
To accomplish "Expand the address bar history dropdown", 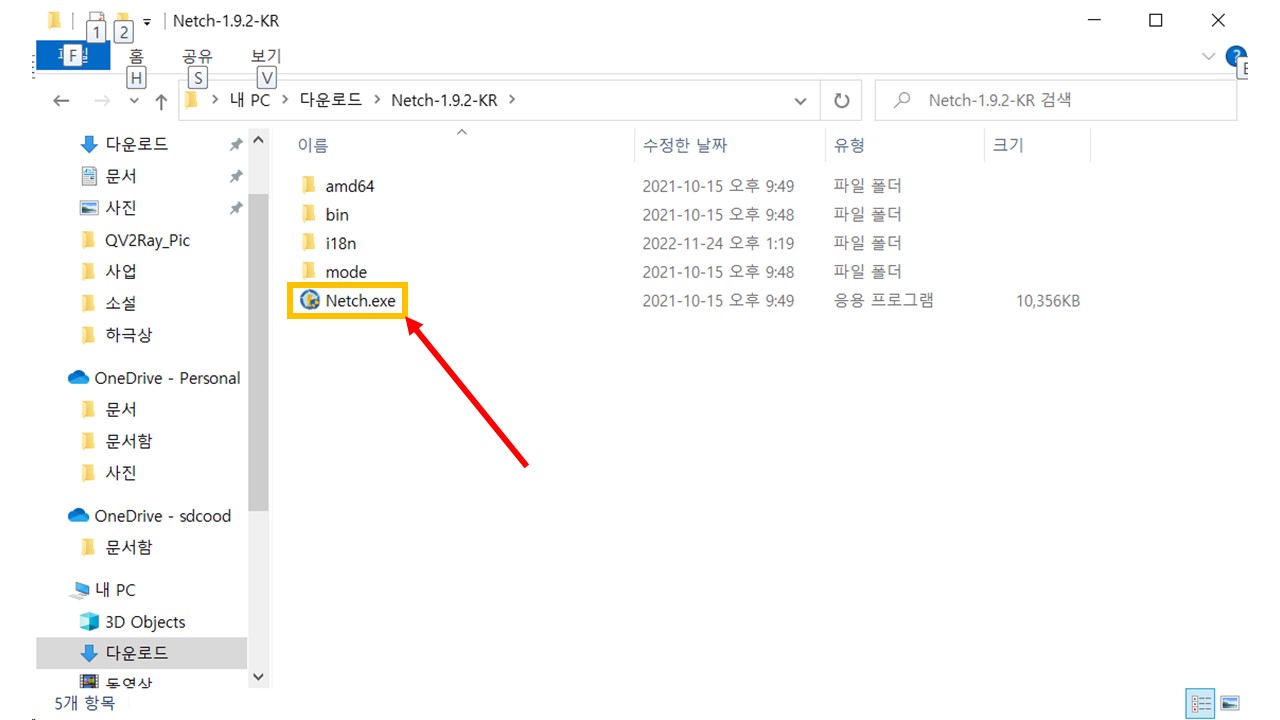I will click(800, 101).
